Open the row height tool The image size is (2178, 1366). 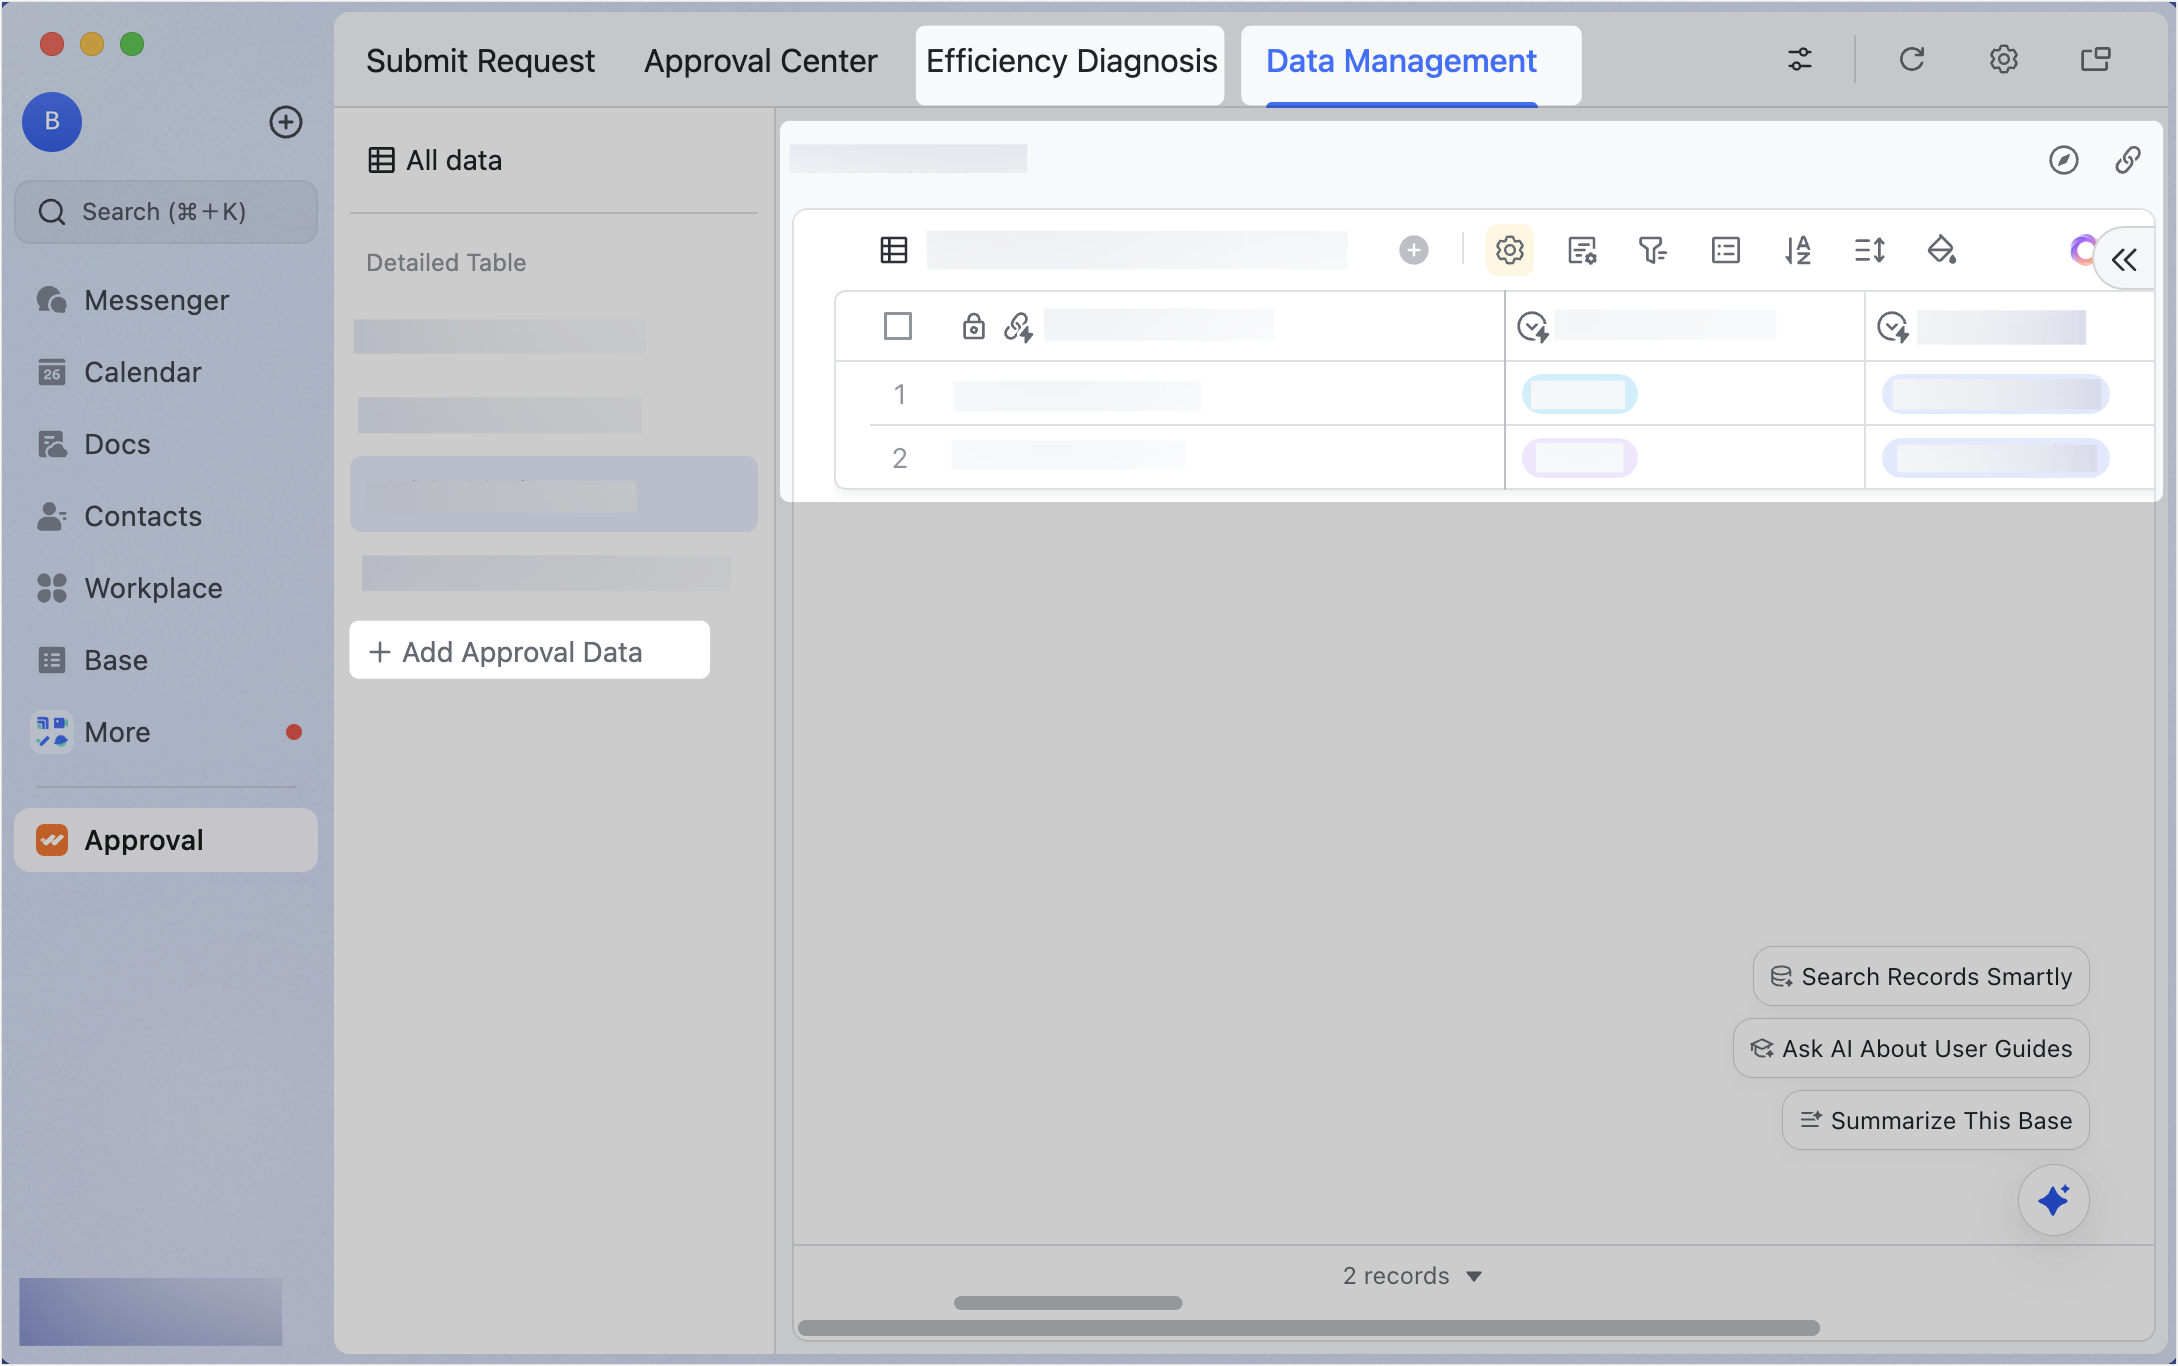pos(1870,250)
